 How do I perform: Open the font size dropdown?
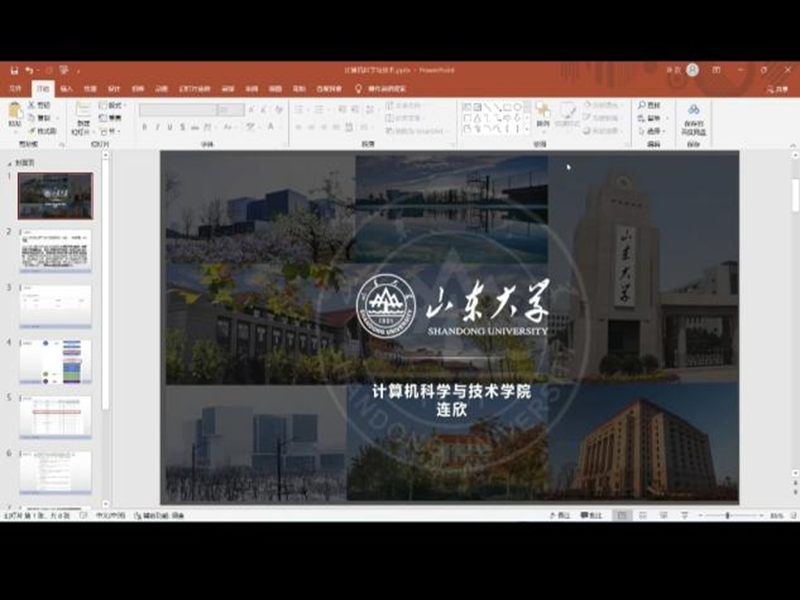coord(230,110)
